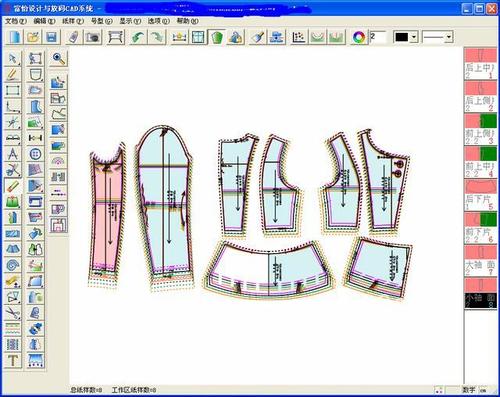Expand the black color dropdown
Viewport: 500px width, 397px height.
click(414, 37)
